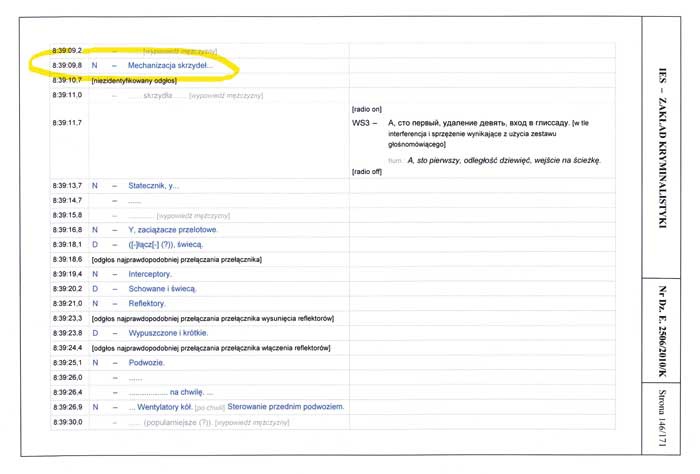Click the "[radio off]" marker
The image size is (700, 474).
(368, 172)
